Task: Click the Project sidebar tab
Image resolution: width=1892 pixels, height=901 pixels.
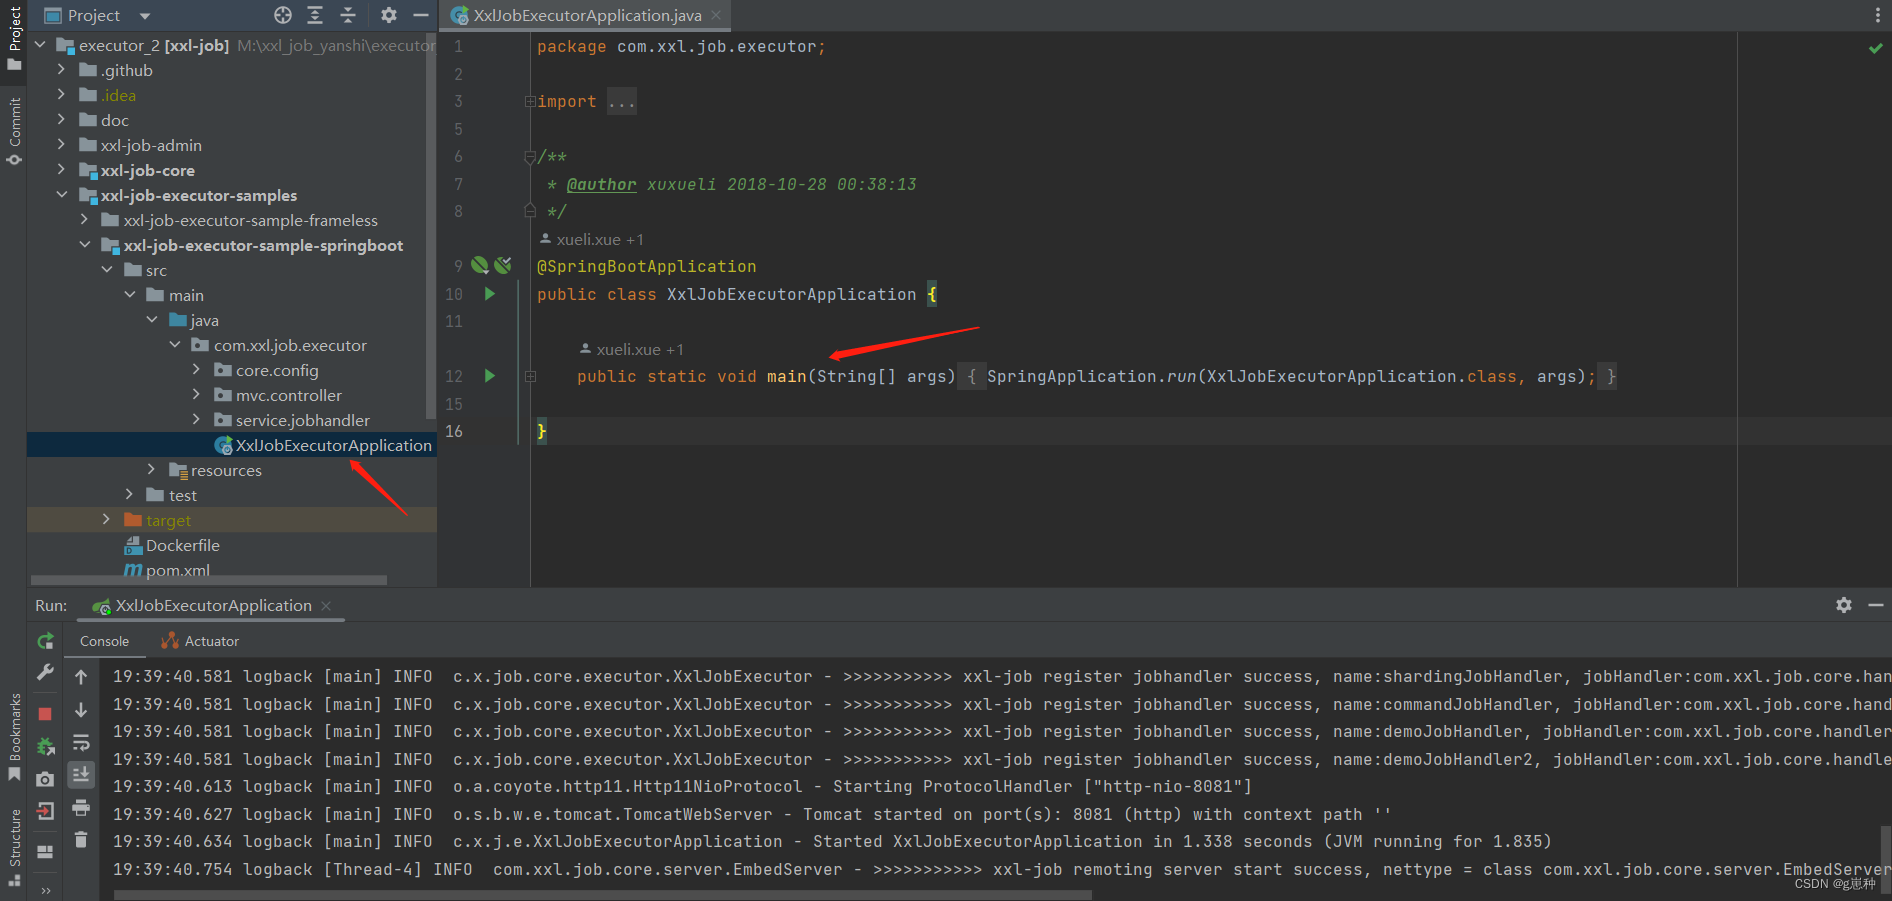Action: coord(14,38)
